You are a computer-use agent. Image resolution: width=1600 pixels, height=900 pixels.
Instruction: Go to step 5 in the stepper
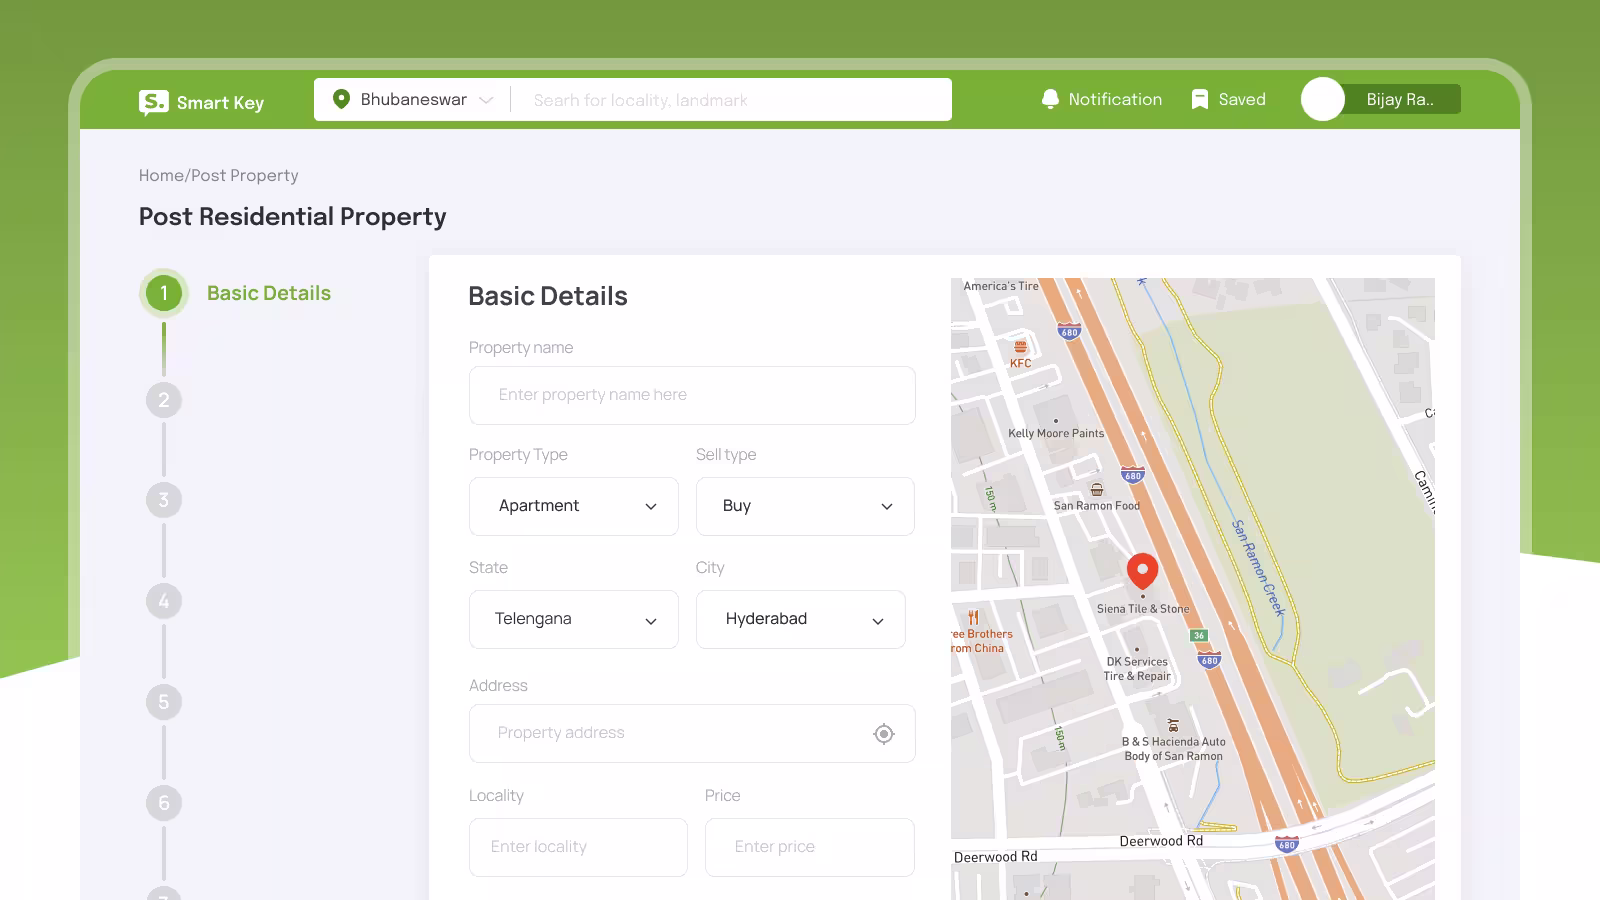pyautogui.click(x=164, y=702)
